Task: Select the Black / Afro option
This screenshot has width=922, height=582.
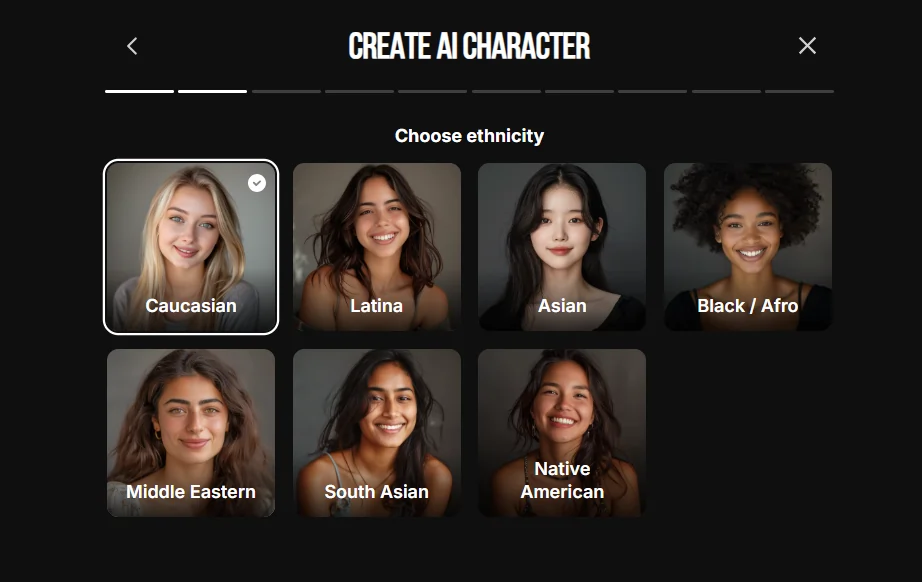Action: tap(748, 247)
